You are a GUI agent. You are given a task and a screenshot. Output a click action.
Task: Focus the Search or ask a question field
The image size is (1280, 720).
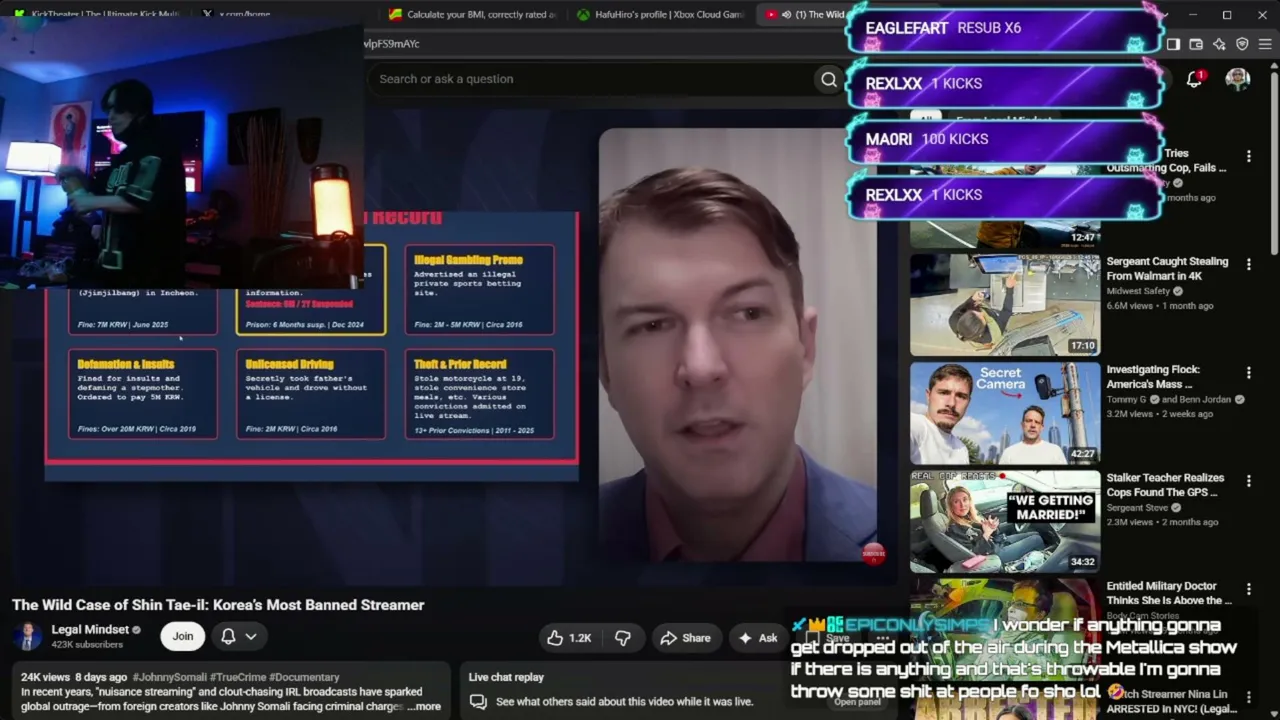pos(590,79)
